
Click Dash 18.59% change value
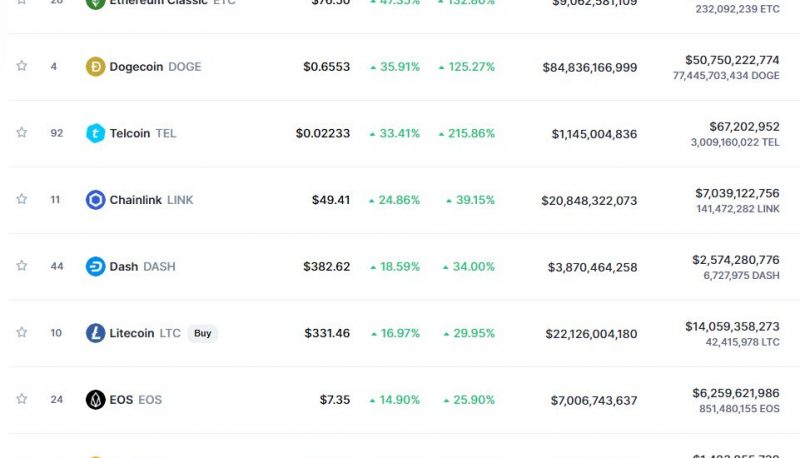(x=400, y=266)
